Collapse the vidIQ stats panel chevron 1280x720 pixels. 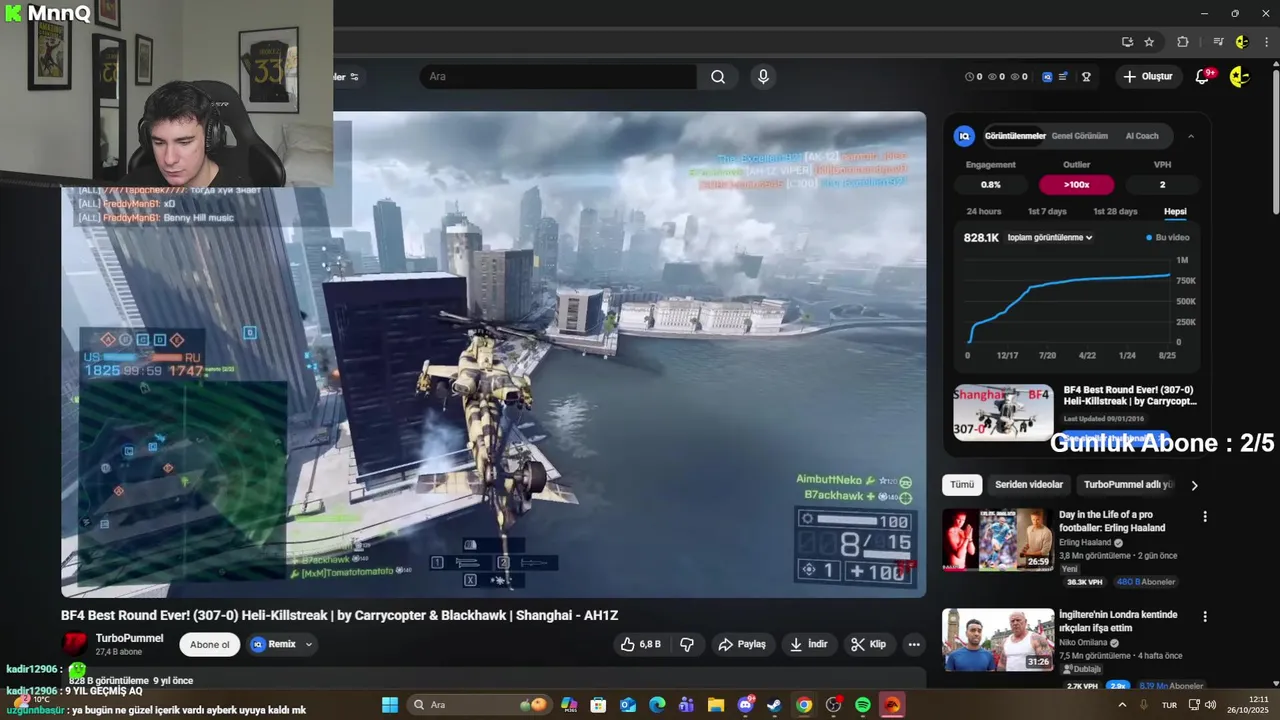[x=1190, y=136]
